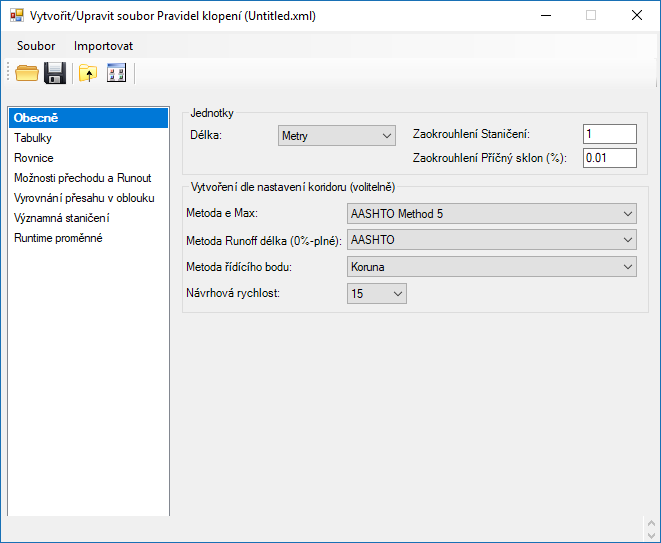Select Významná staničení entry
661x543 pixels.
pos(89,218)
